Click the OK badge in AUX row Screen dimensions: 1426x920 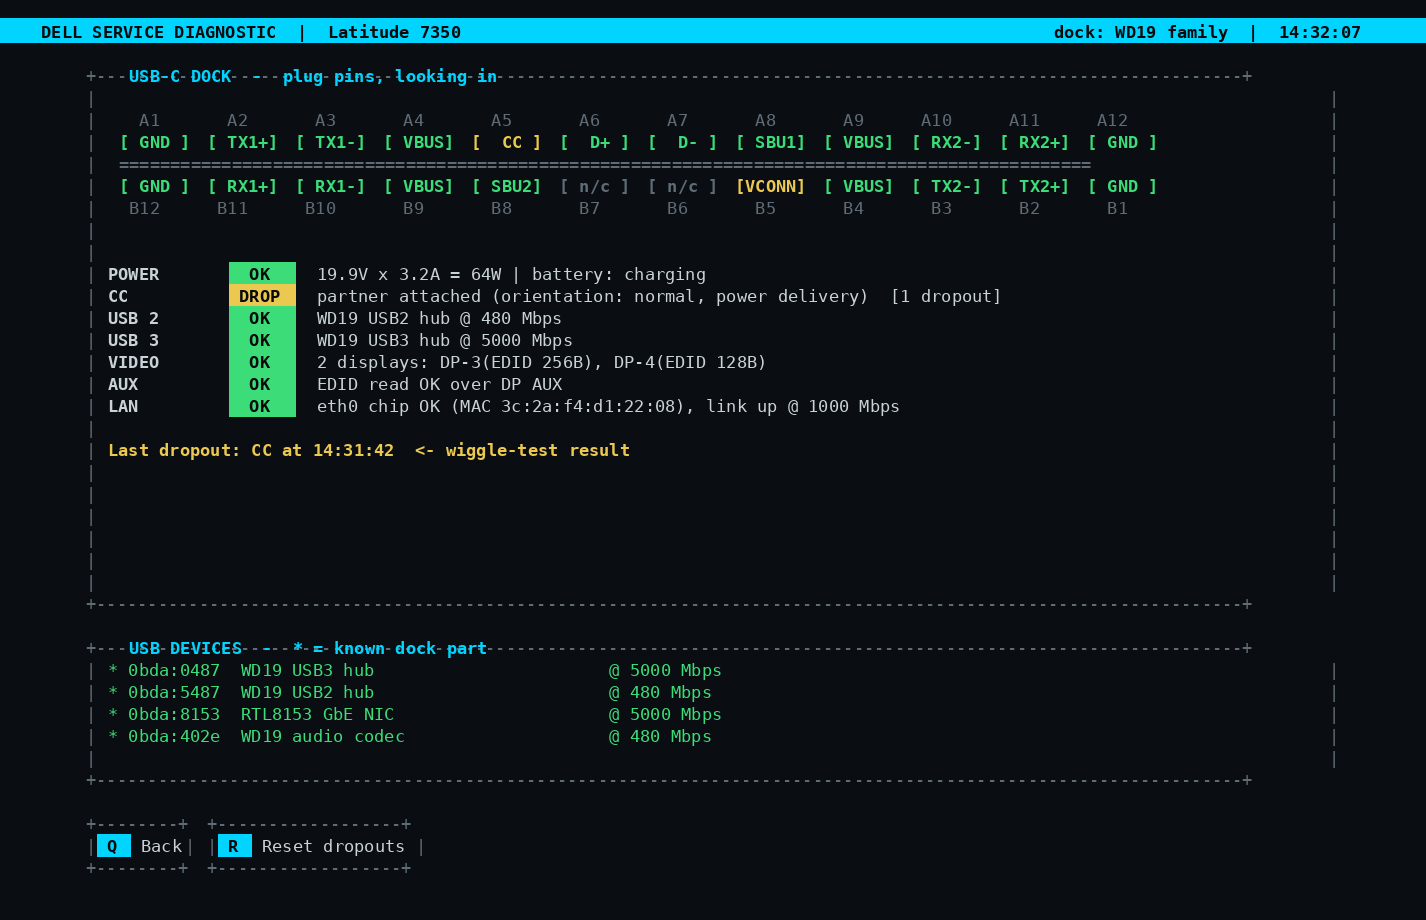pyautogui.click(x=262, y=384)
